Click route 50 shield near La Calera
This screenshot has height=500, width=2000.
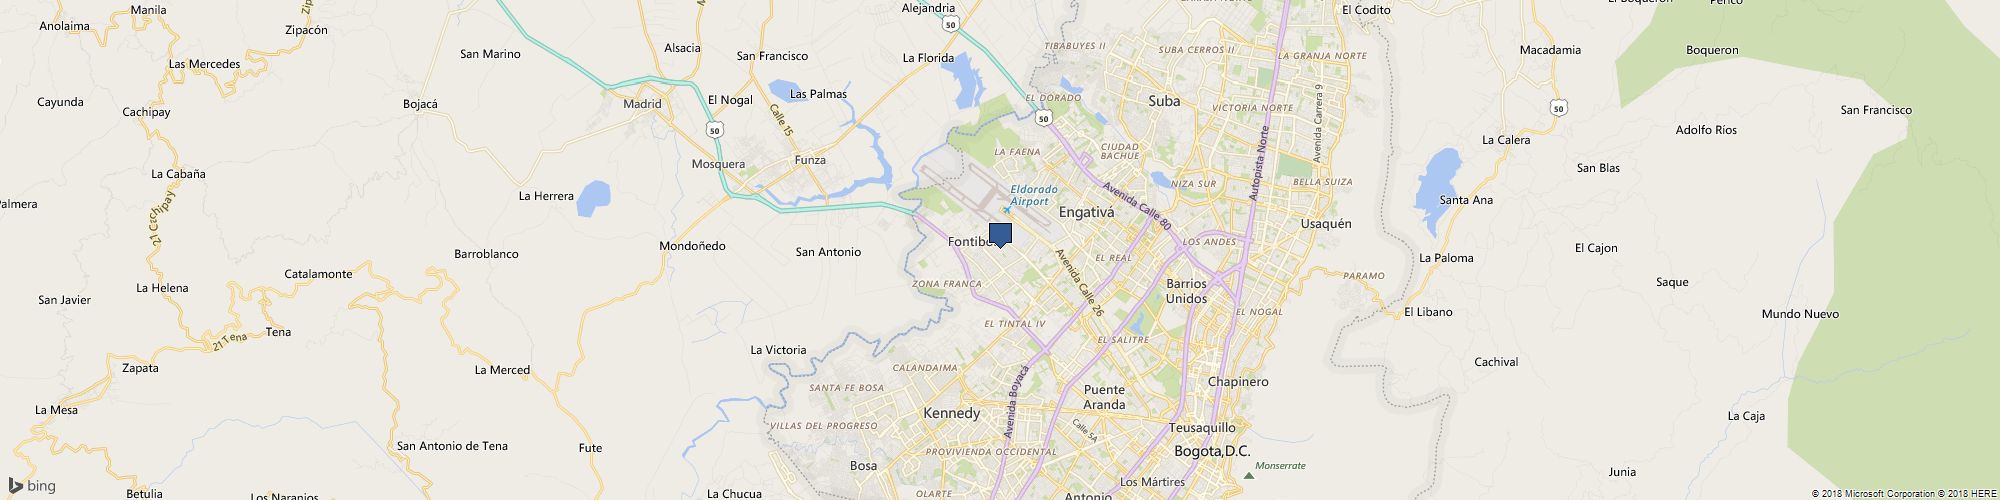[1558, 107]
